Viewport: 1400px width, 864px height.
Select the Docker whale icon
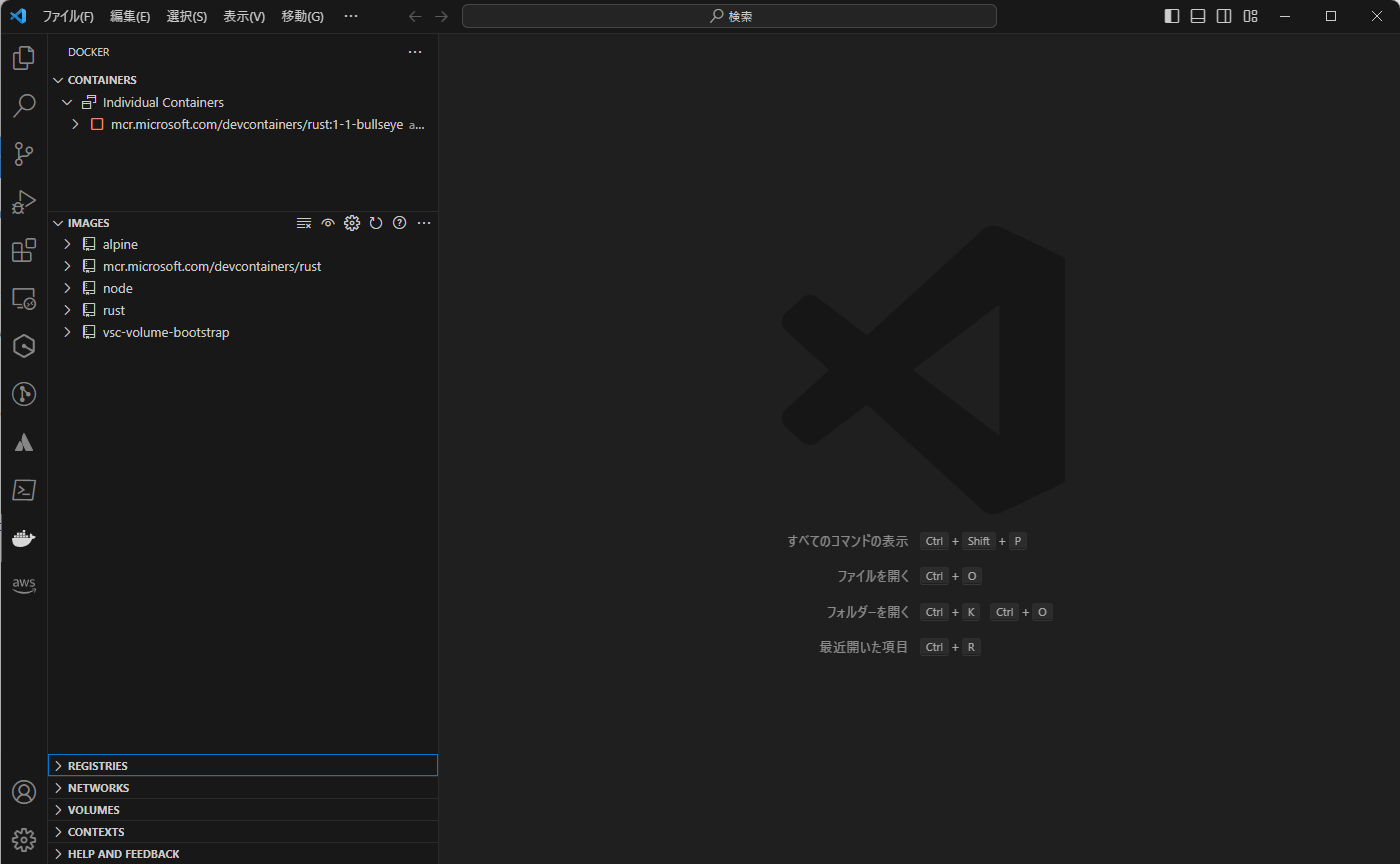[x=23, y=538]
